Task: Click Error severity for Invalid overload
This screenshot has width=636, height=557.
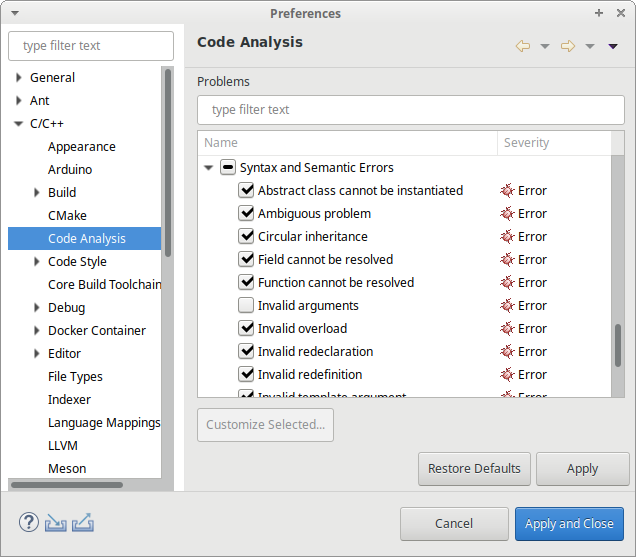Action: coord(523,328)
